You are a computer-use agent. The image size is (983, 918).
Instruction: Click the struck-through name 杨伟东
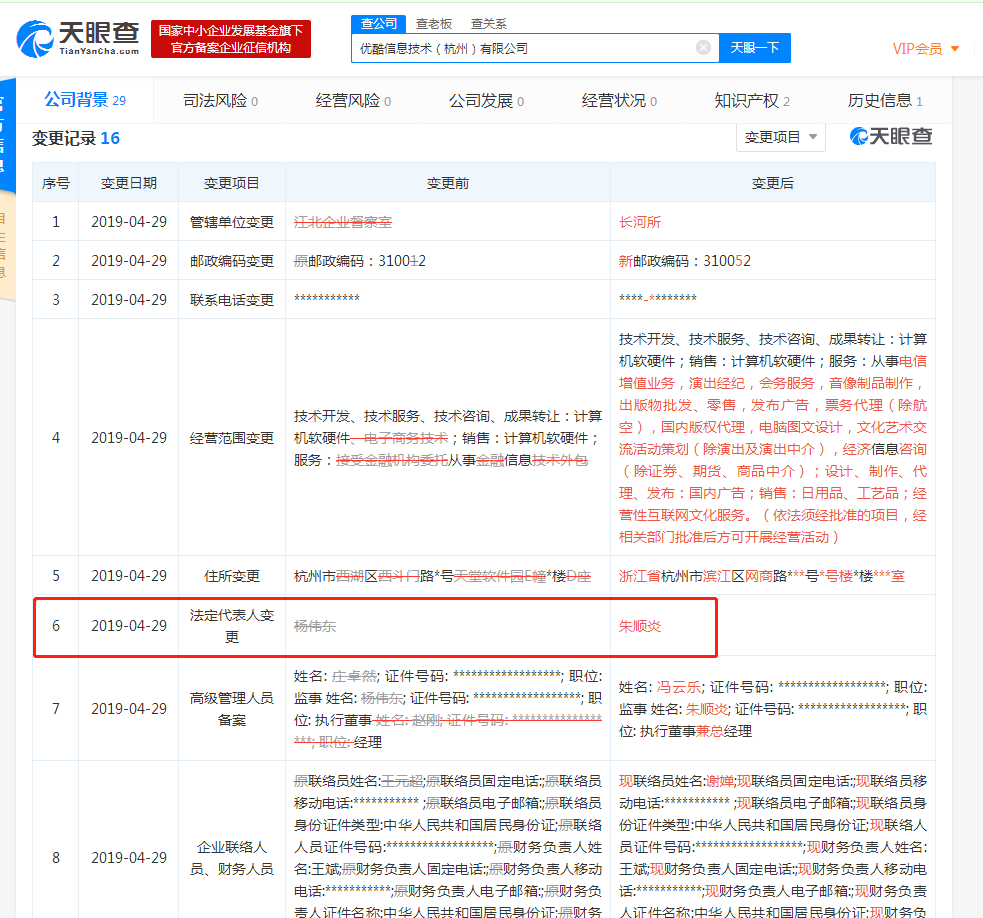click(x=315, y=626)
